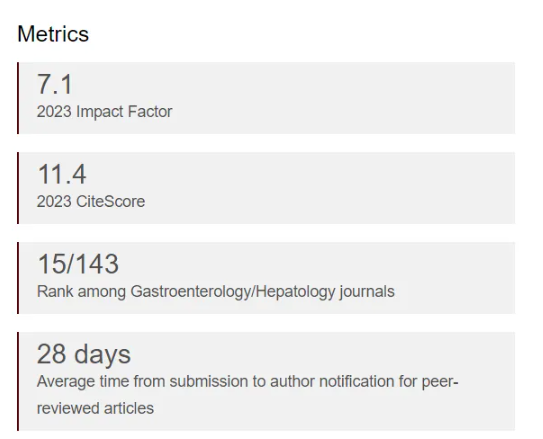Select the 7.1 impact factor value
The width and height of the screenshot is (543, 439).
point(54,84)
